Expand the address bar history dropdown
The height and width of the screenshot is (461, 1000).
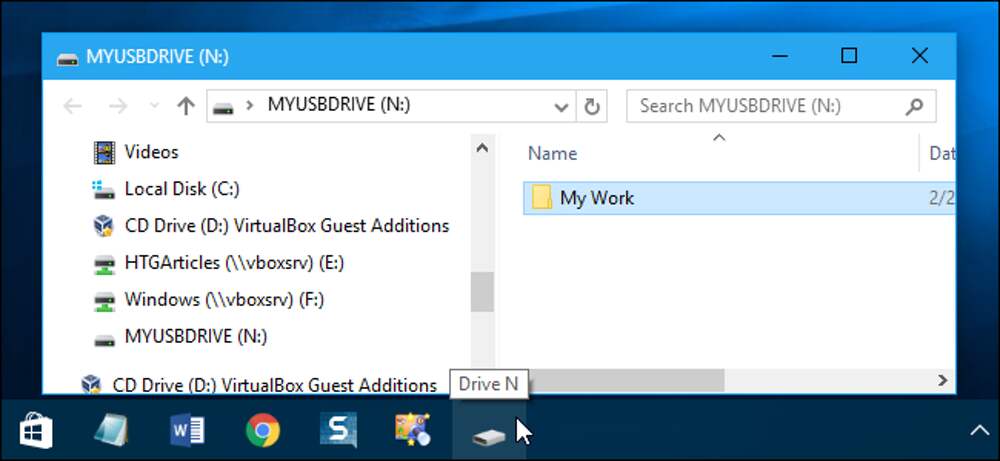coord(561,106)
